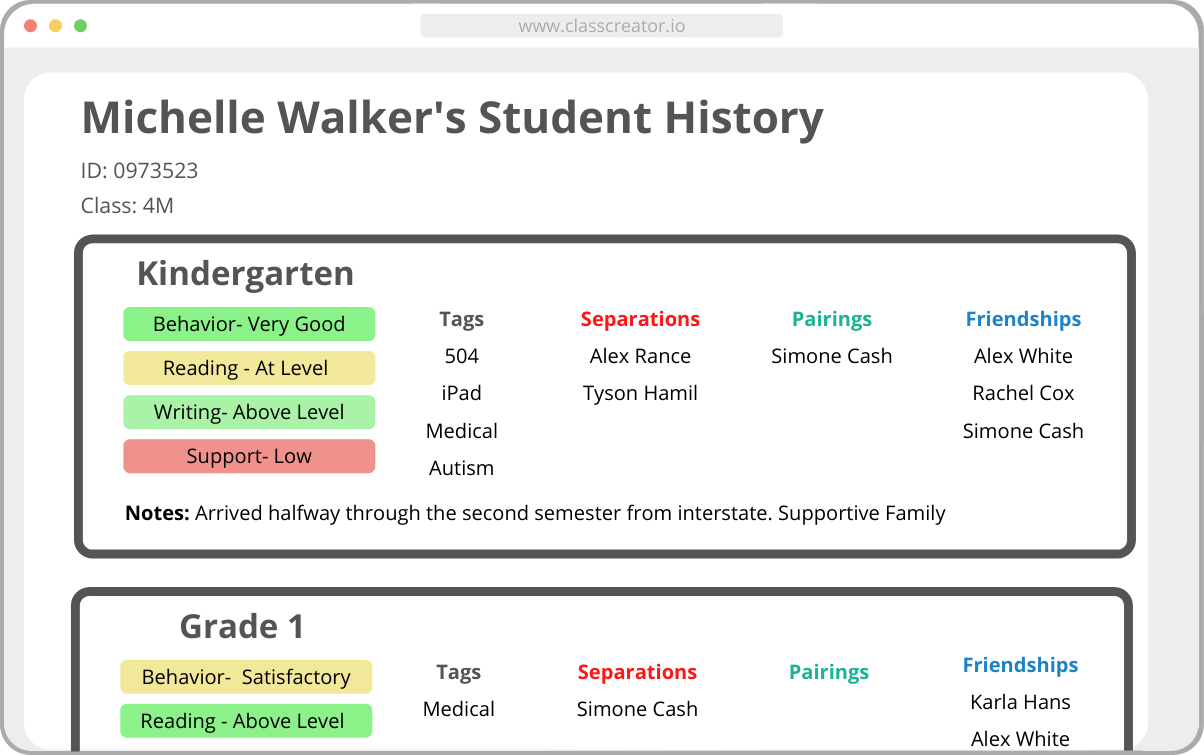Image resolution: width=1204 pixels, height=755 pixels.
Task: Open the Kindergarten Pairings heading
Action: point(832,319)
